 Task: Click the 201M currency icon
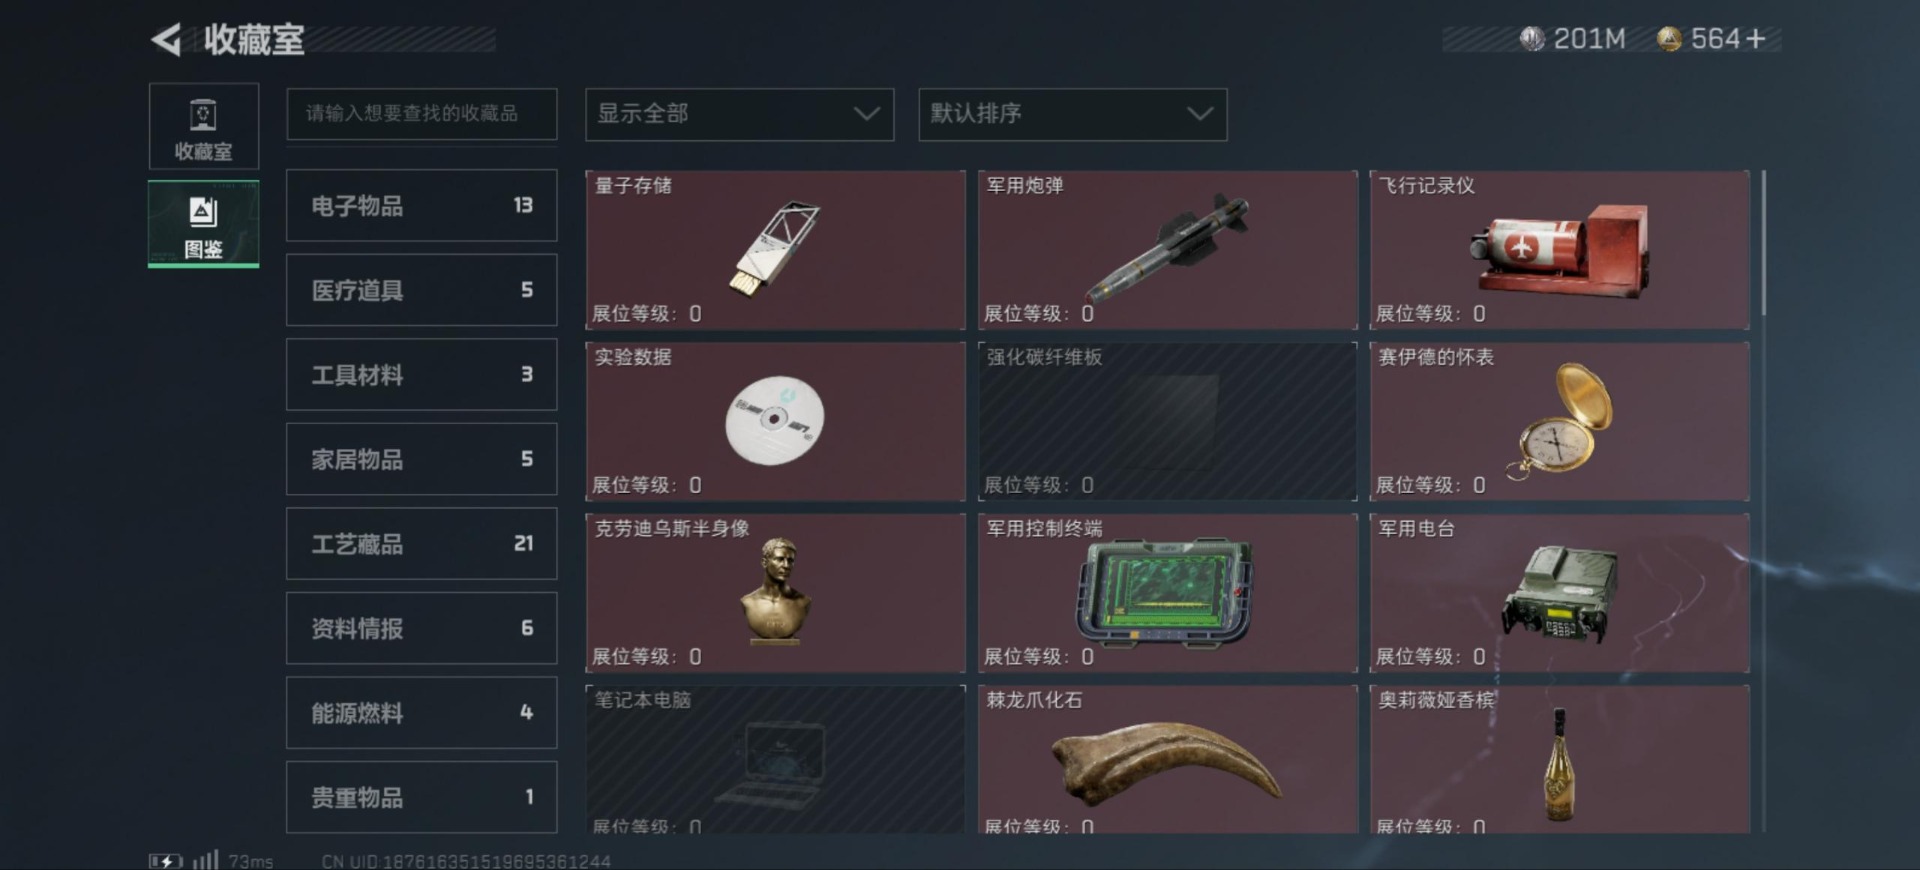pos(1531,39)
